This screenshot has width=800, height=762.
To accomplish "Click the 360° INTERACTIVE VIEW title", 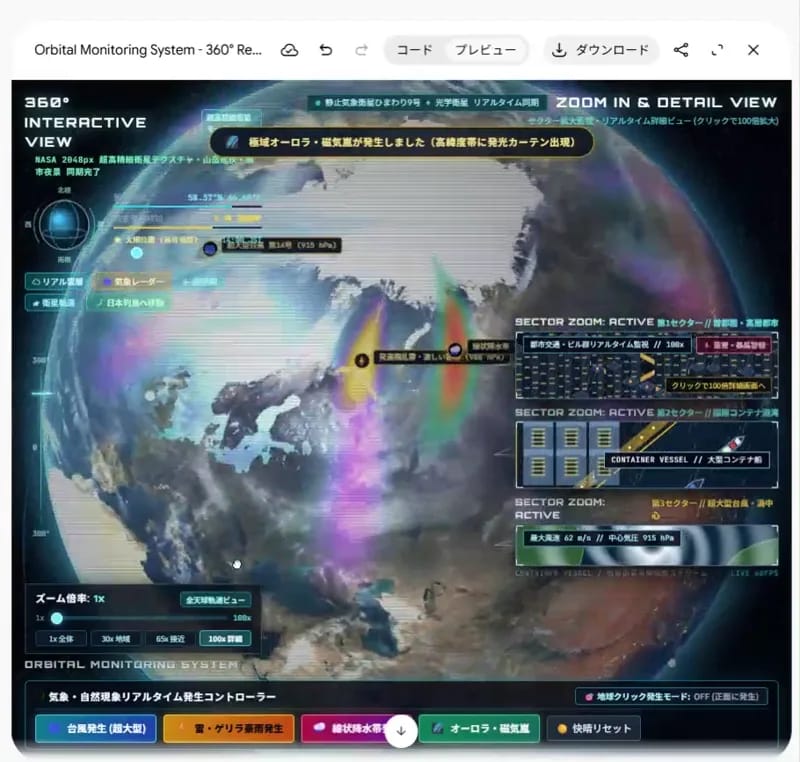I will coord(85,122).
